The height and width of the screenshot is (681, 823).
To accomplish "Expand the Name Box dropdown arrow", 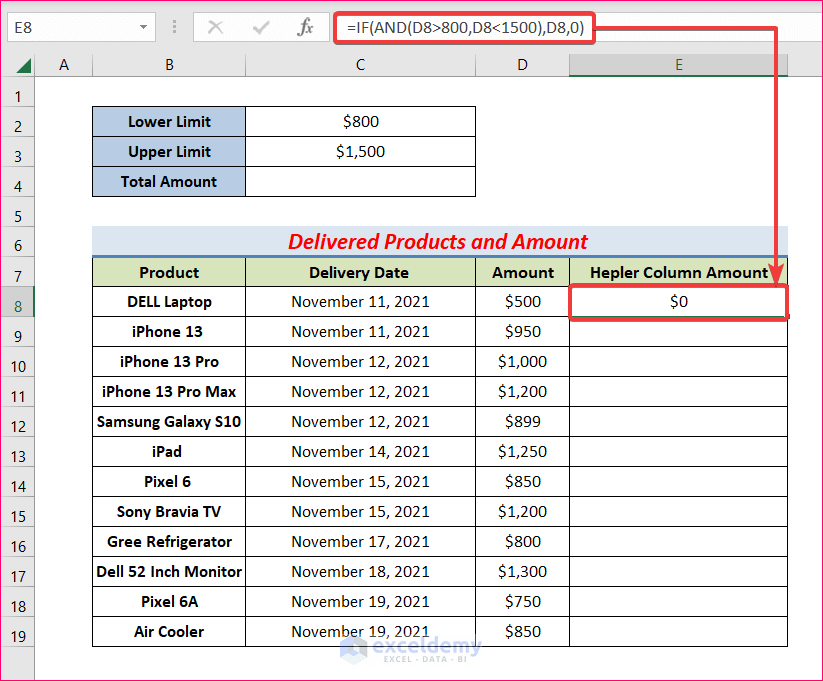I will pos(143,27).
